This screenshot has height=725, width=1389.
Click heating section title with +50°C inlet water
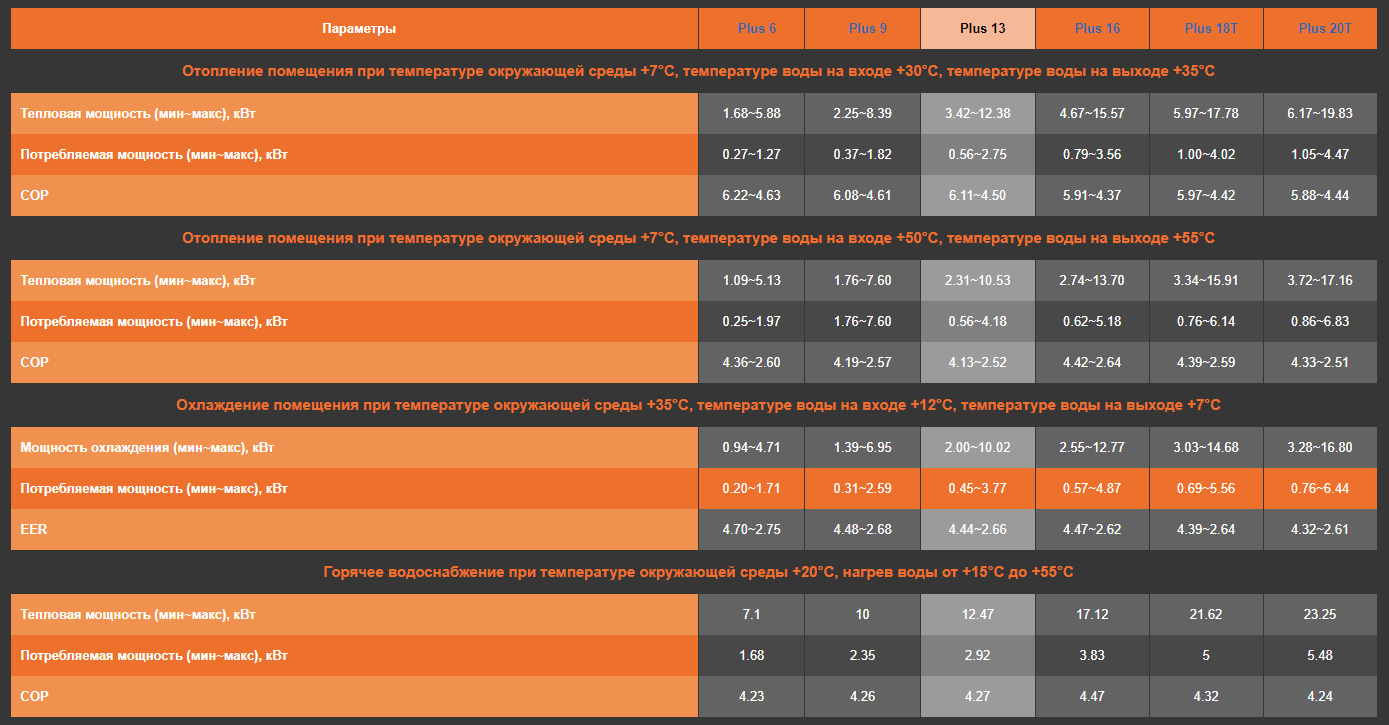pyautogui.click(x=698, y=238)
